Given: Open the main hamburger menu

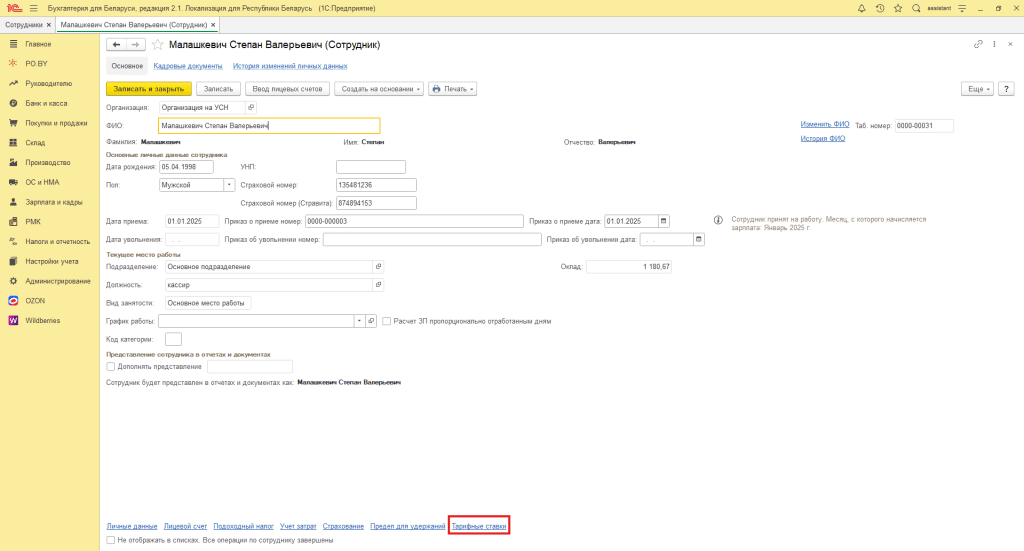Looking at the screenshot, I should [33, 8].
